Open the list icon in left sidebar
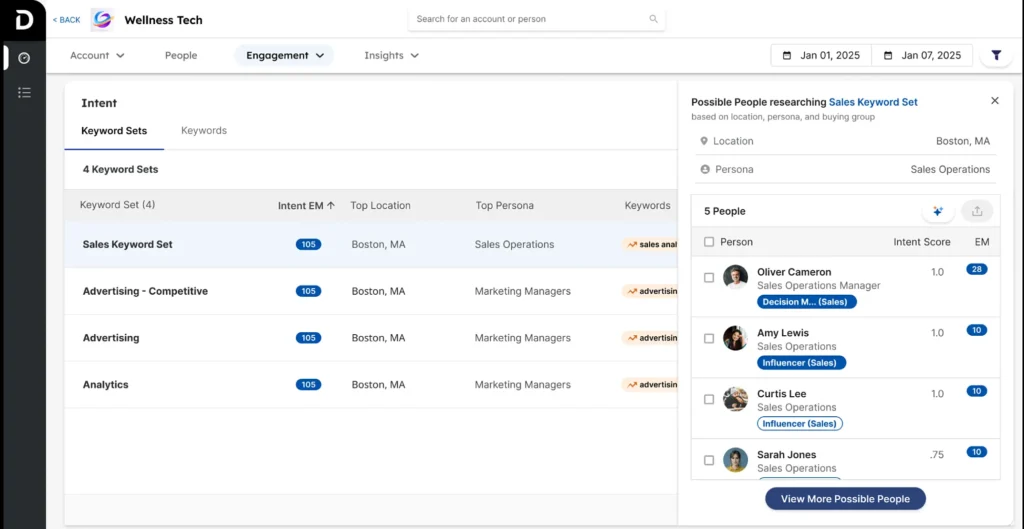Screen dimensions: 1024x529 point(24,93)
